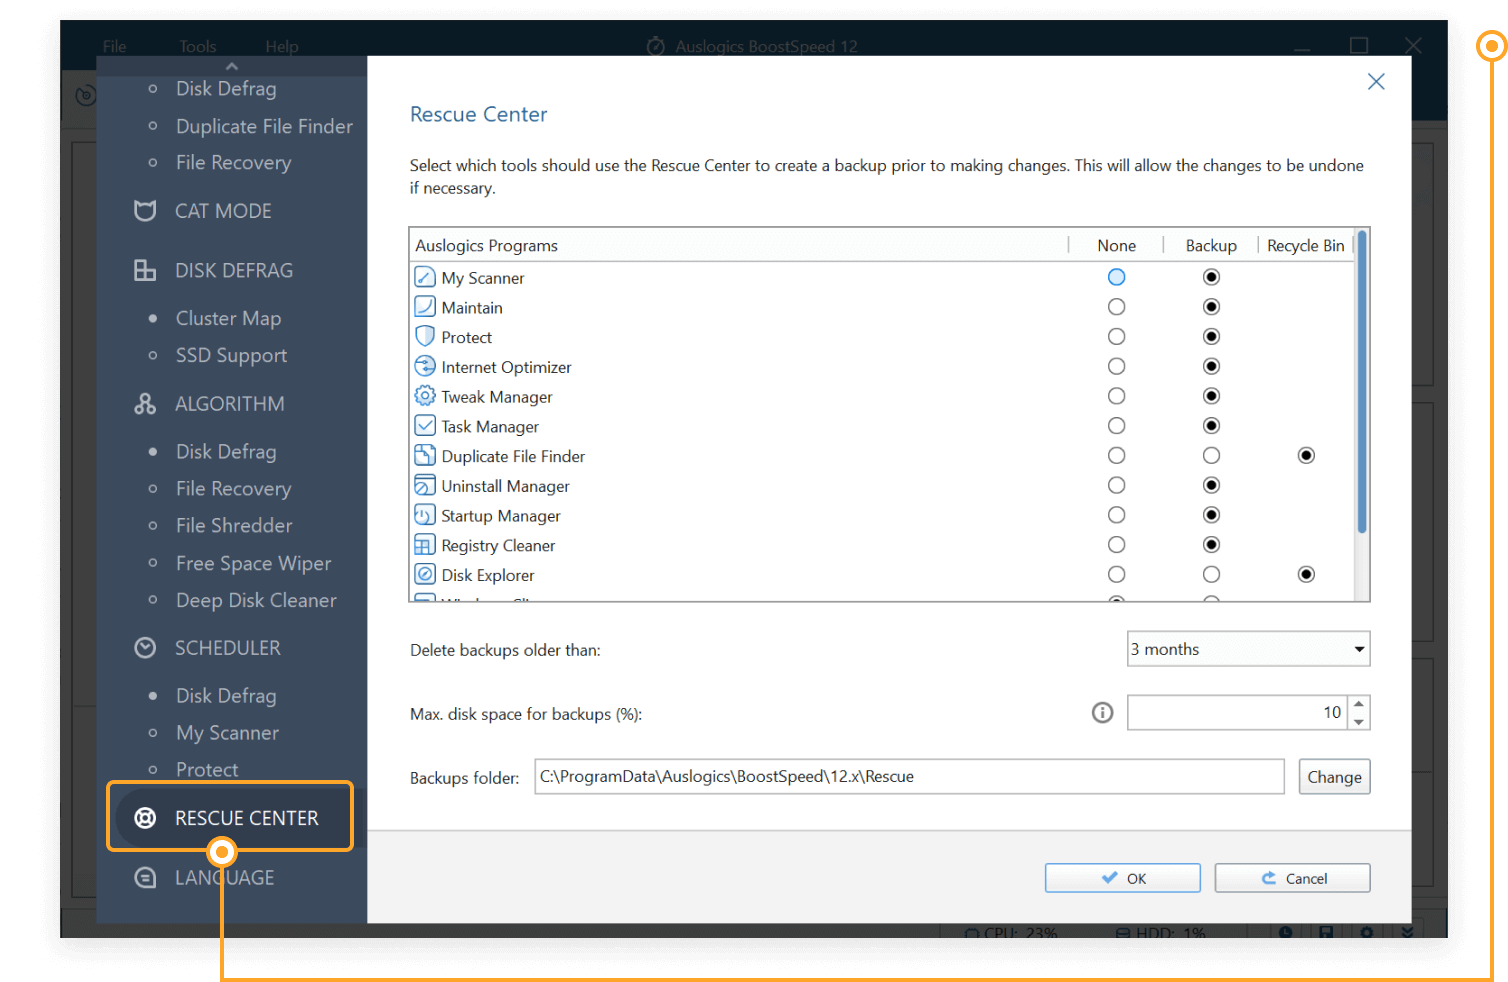Click the Backup column header
Image resolution: width=1508 pixels, height=982 pixels.
coord(1211,246)
